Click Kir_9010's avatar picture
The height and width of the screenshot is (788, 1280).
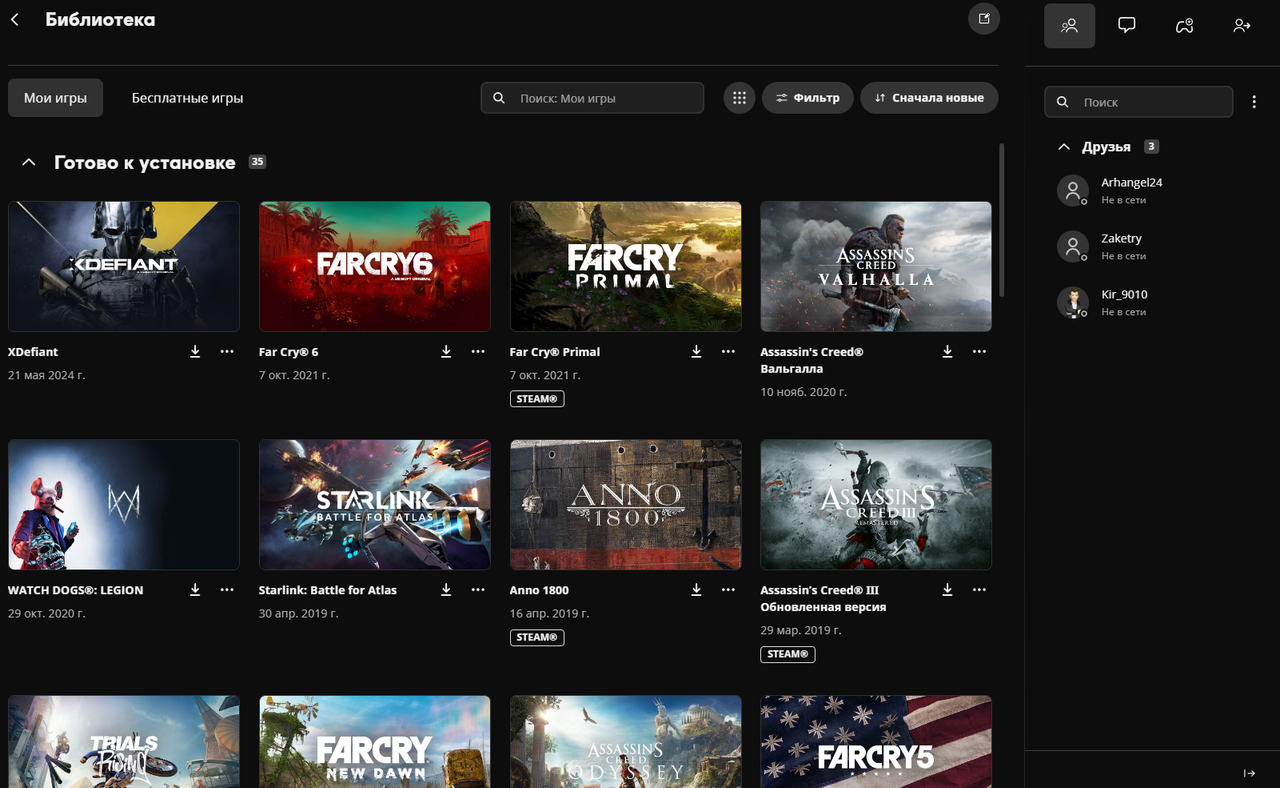(1073, 302)
